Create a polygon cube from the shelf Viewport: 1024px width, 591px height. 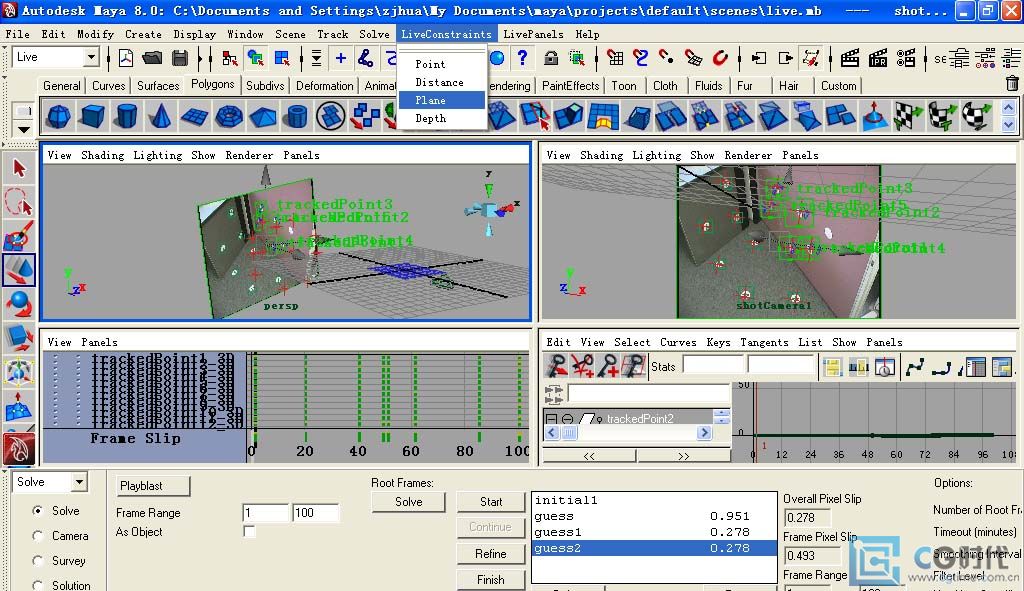coord(93,117)
